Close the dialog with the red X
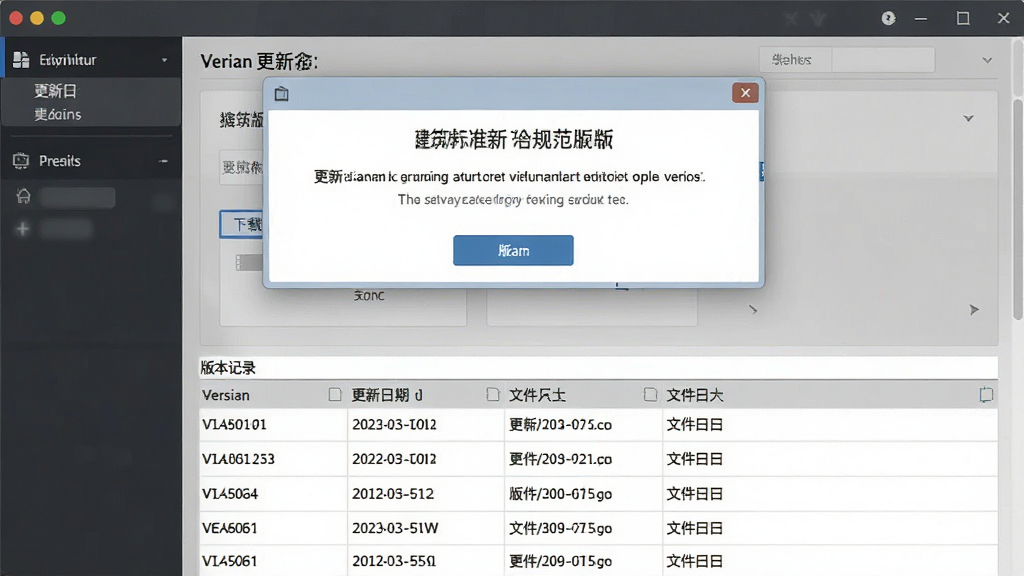Image resolution: width=1024 pixels, height=576 pixels. (x=745, y=93)
